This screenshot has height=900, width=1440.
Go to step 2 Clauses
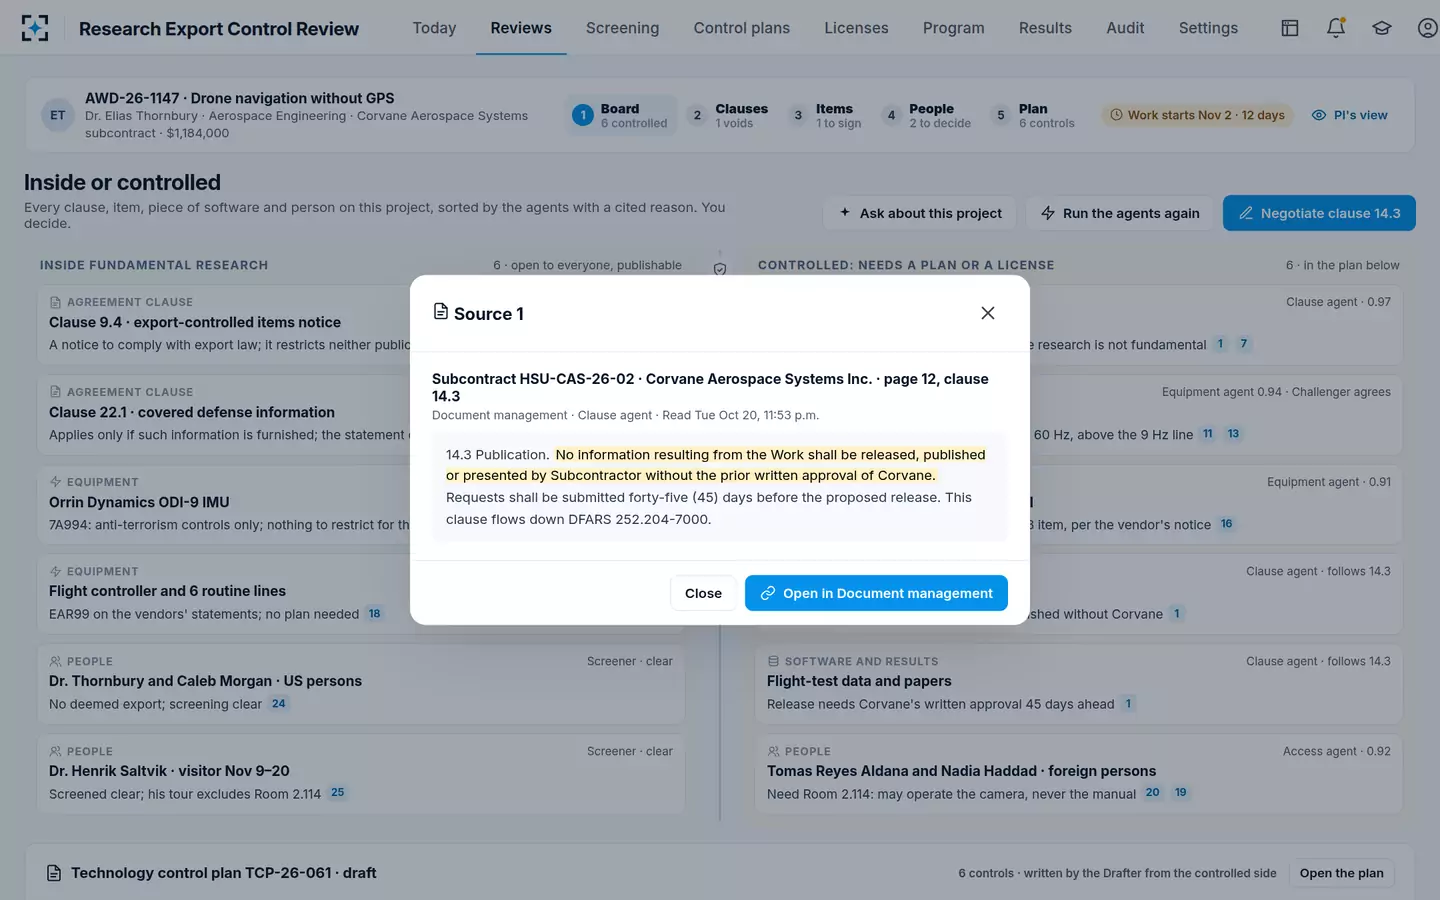point(729,115)
